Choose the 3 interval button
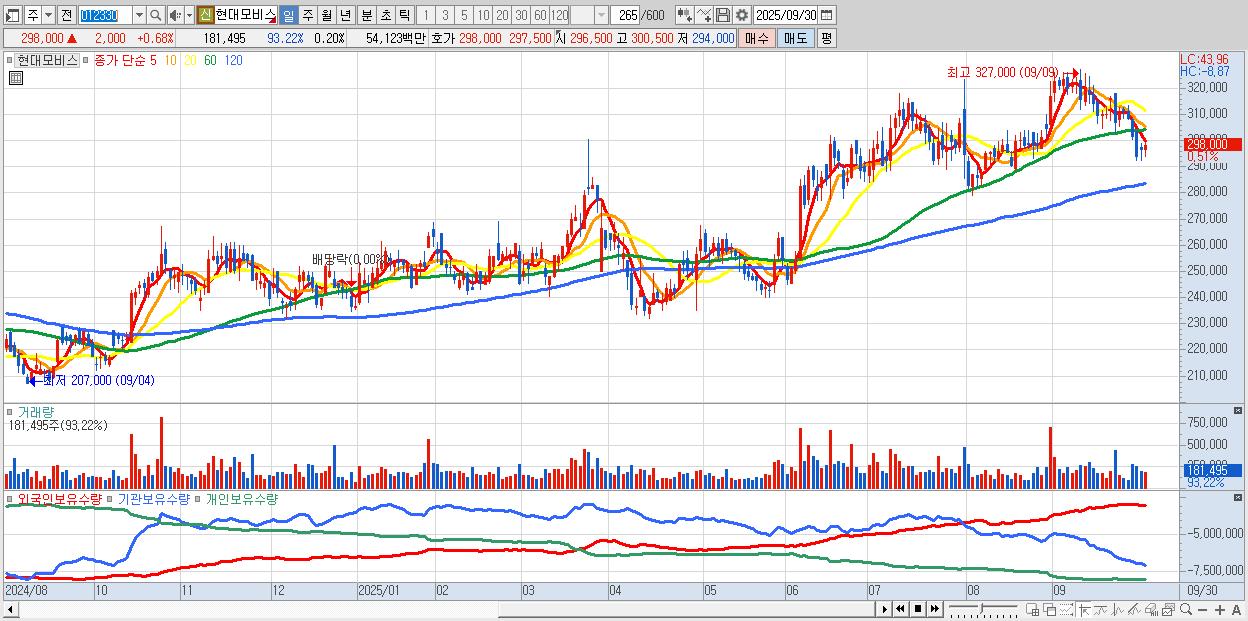The height and width of the screenshot is (621, 1248). coord(445,15)
